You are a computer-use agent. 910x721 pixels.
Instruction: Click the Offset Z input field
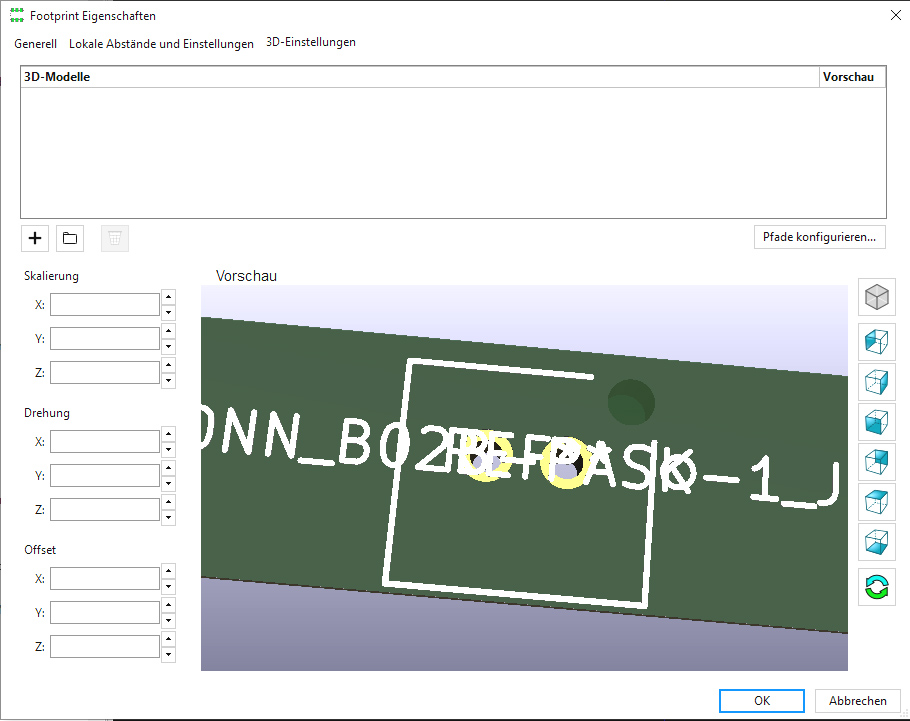104,647
